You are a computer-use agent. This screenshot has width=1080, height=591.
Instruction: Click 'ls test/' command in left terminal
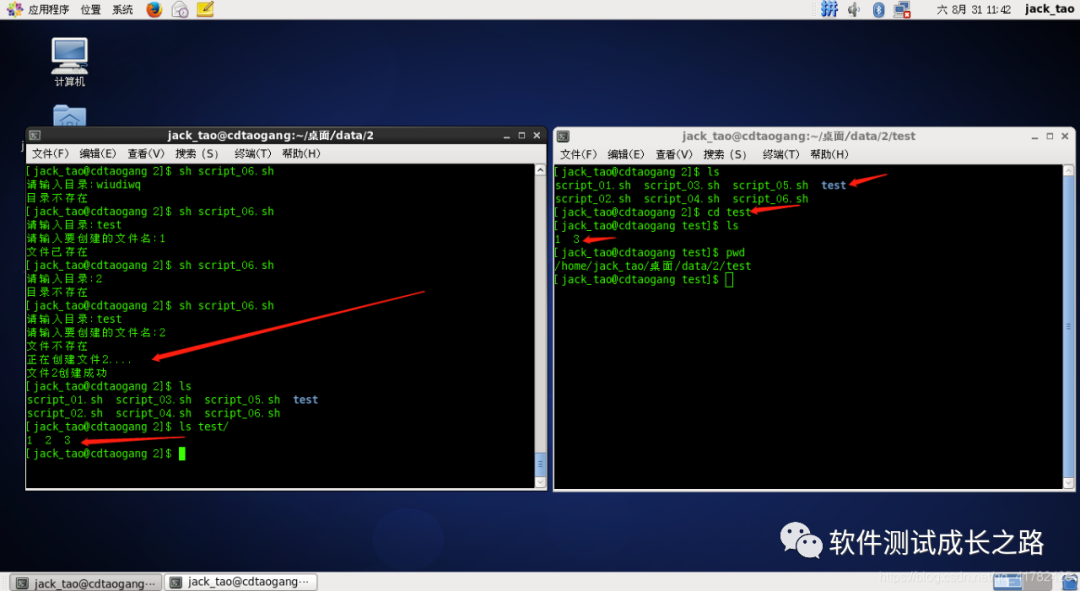pyautogui.click(x=203, y=426)
